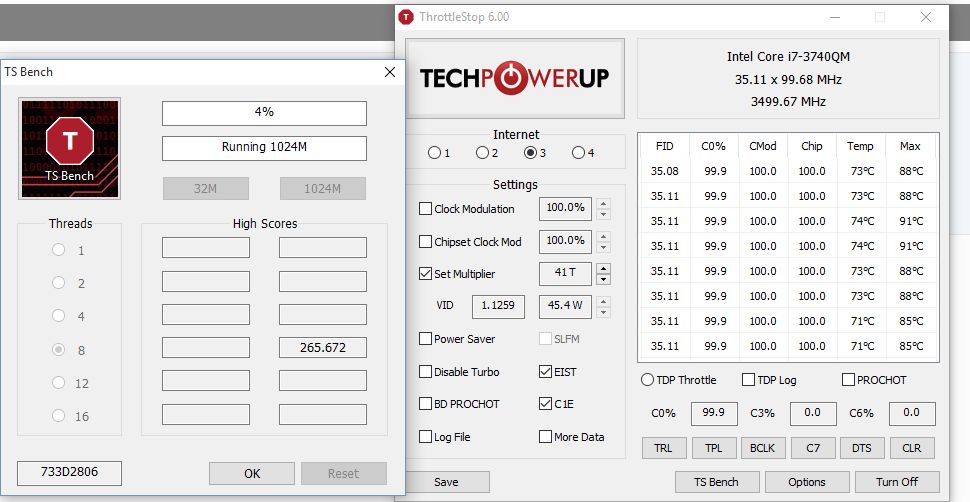Close the ThrottleStop window
The image size is (970, 502).
(925, 17)
